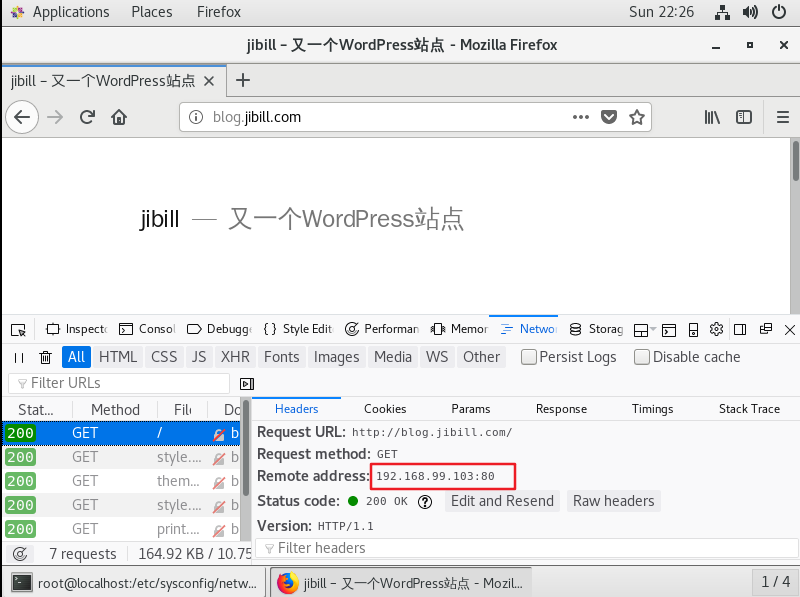Sort by the Method column header
Image resolution: width=800 pixels, height=597 pixels.
[115, 410]
